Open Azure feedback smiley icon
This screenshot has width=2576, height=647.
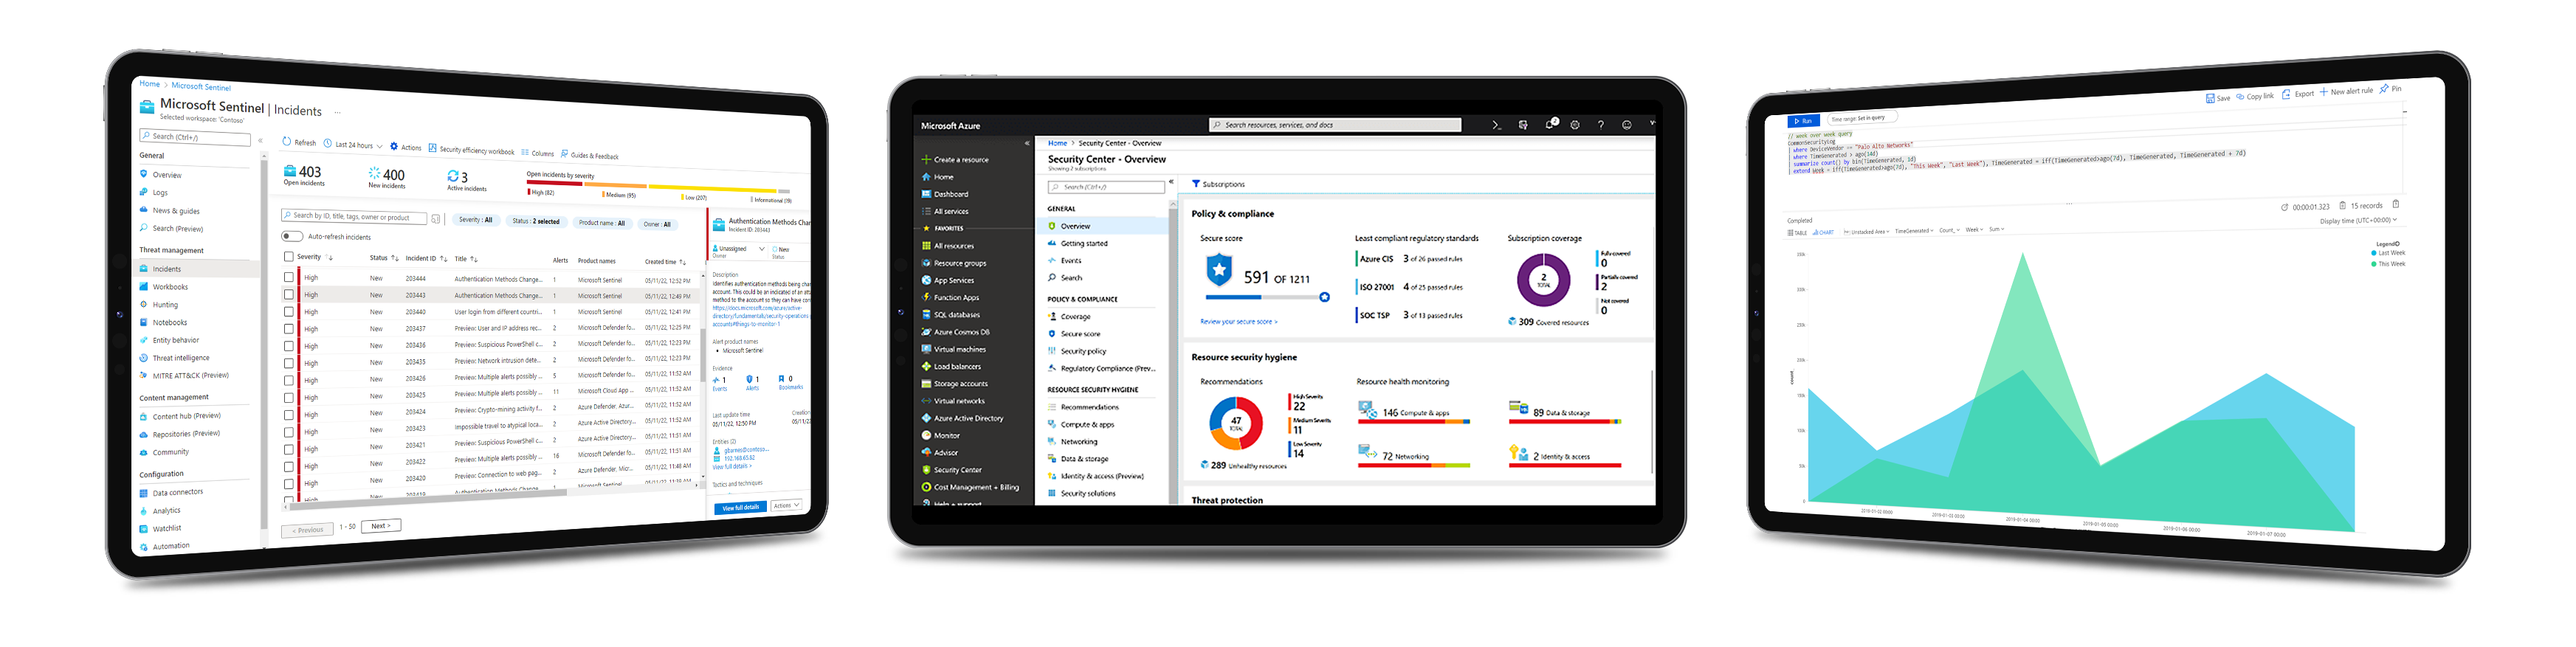pyautogui.click(x=1627, y=125)
